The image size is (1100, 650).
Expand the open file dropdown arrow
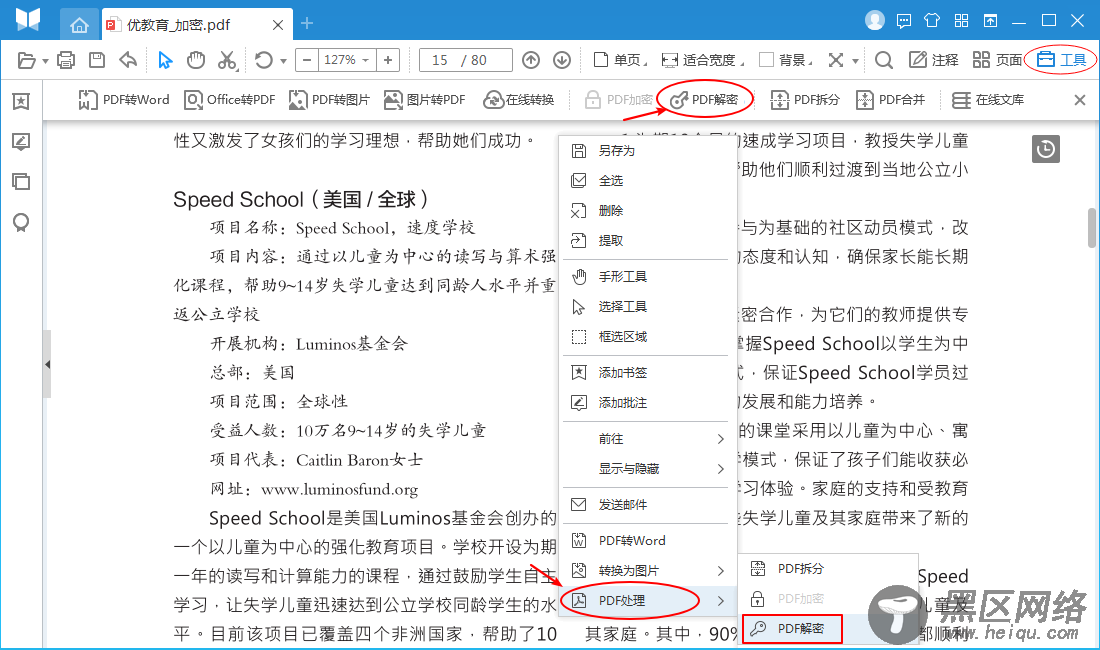point(46,61)
